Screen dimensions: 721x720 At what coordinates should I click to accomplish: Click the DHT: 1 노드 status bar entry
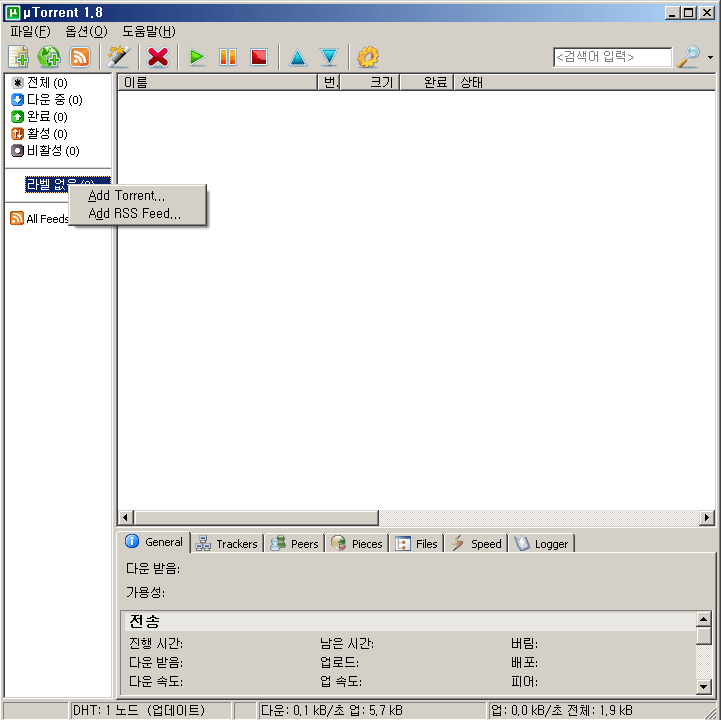pyautogui.click(x=150, y=710)
